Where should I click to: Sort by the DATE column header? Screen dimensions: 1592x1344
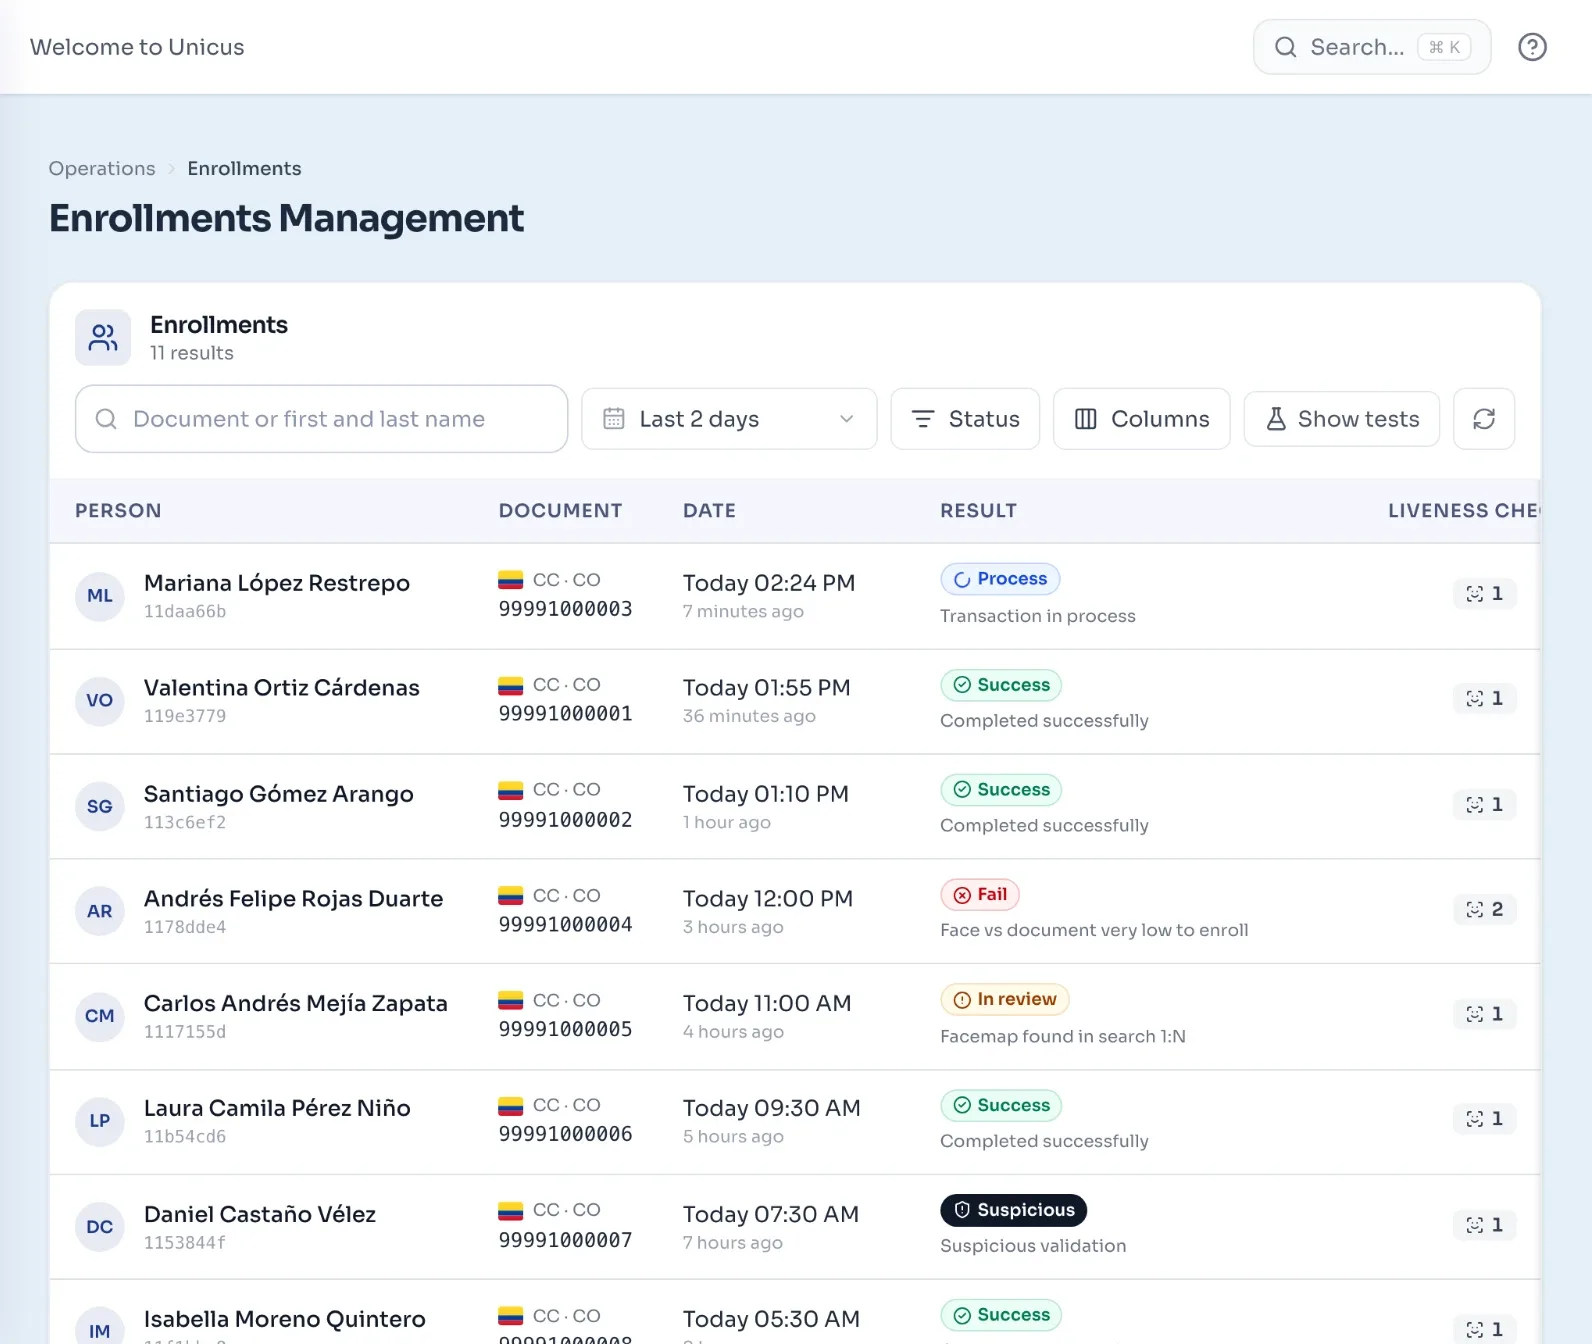(x=709, y=511)
